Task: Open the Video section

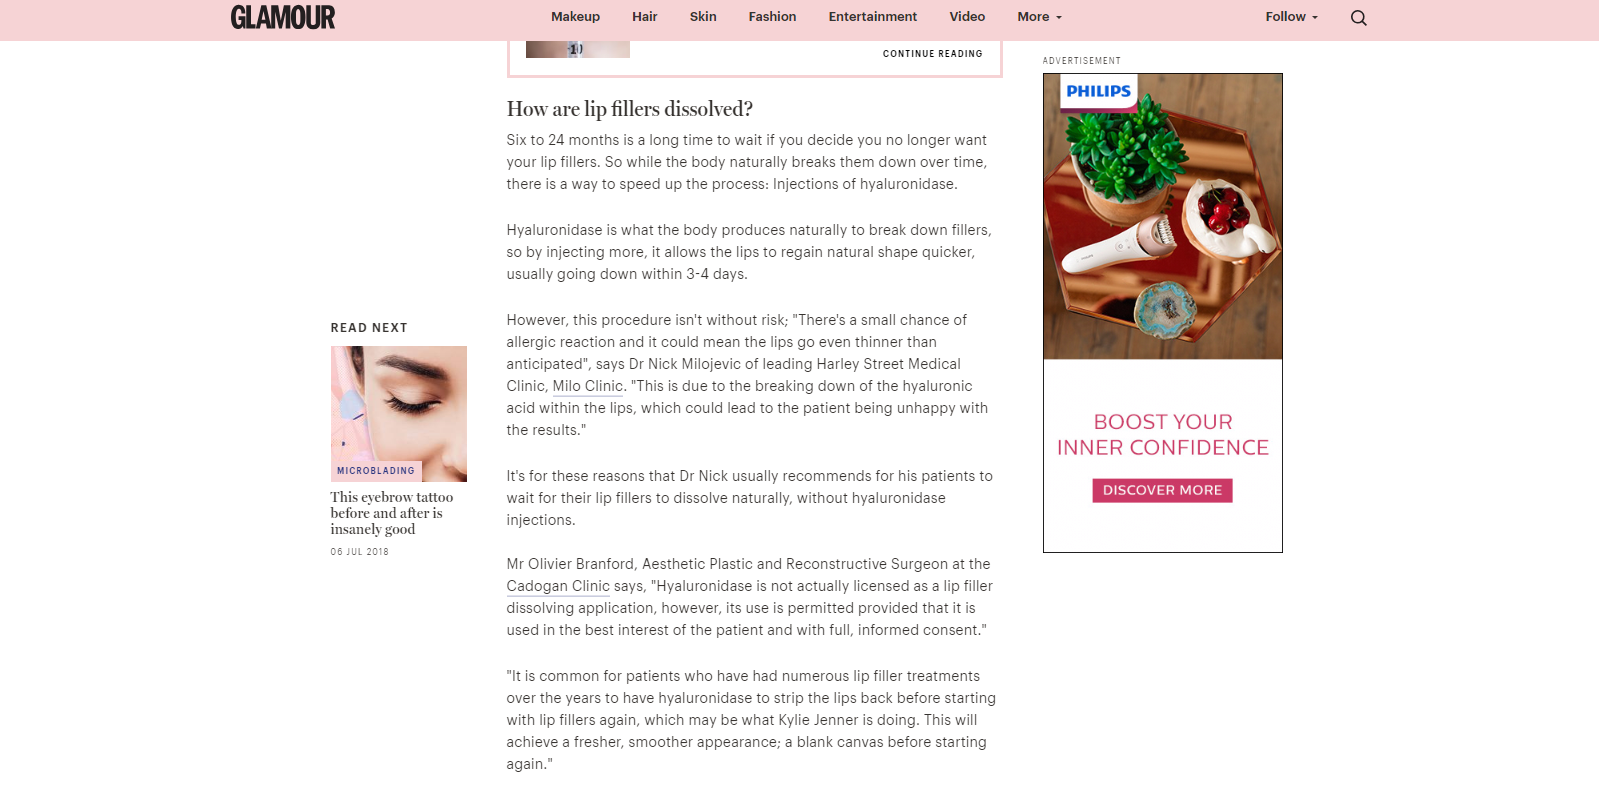Action: pos(967,17)
